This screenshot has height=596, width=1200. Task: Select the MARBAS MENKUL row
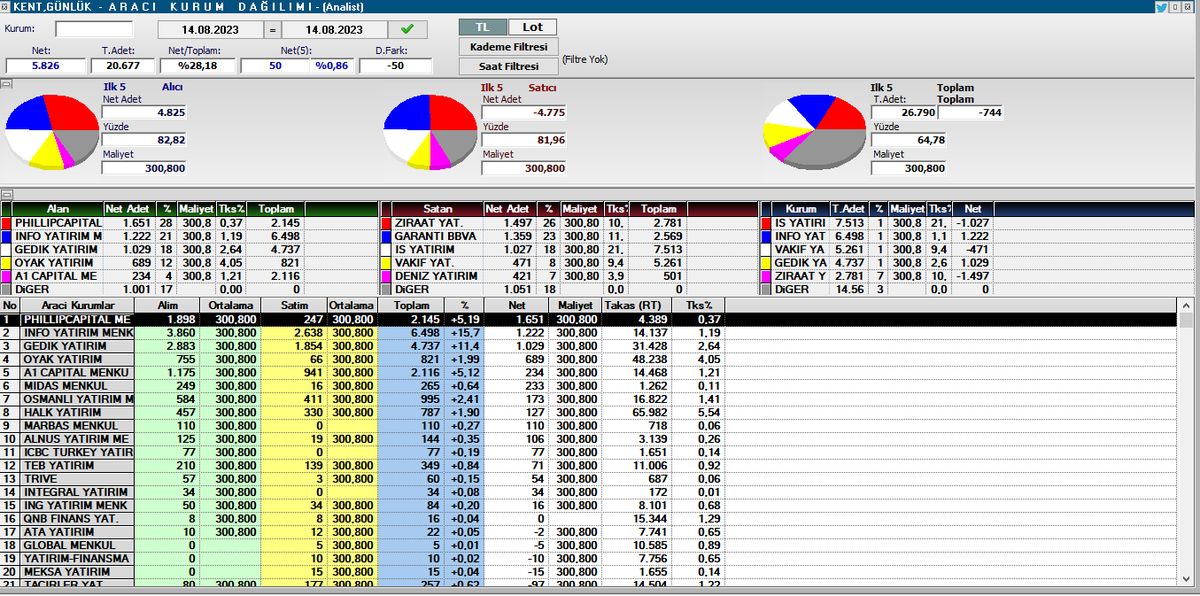tap(589, 426)
